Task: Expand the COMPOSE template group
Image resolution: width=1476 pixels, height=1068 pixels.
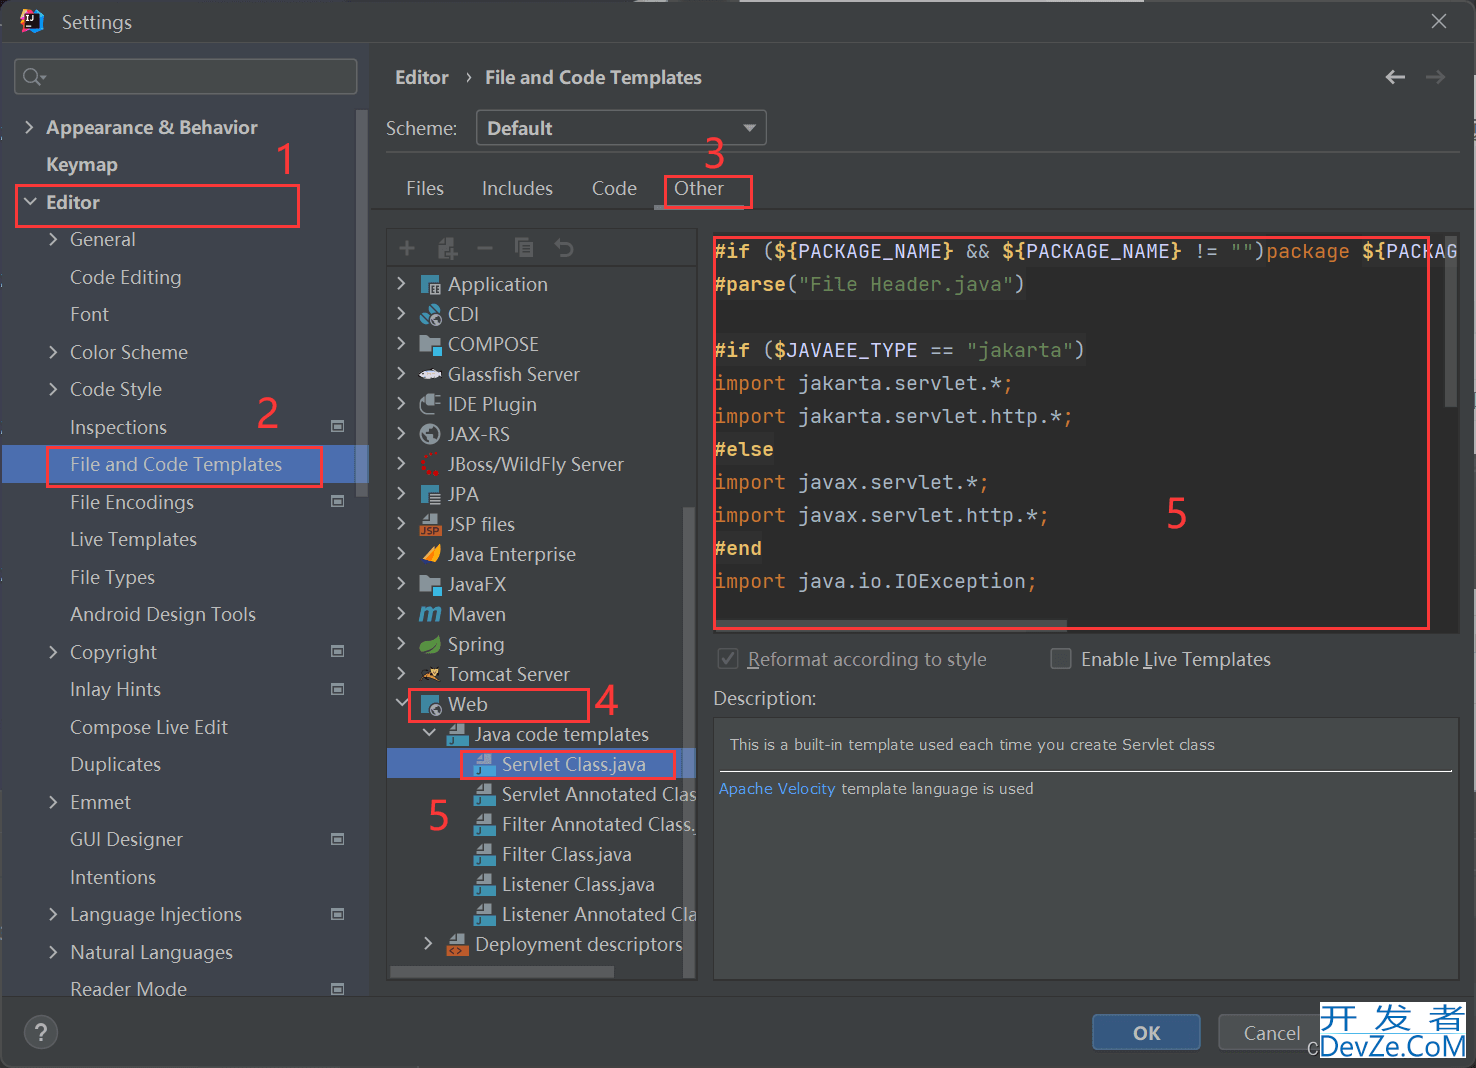Action: tap(402, 344)
